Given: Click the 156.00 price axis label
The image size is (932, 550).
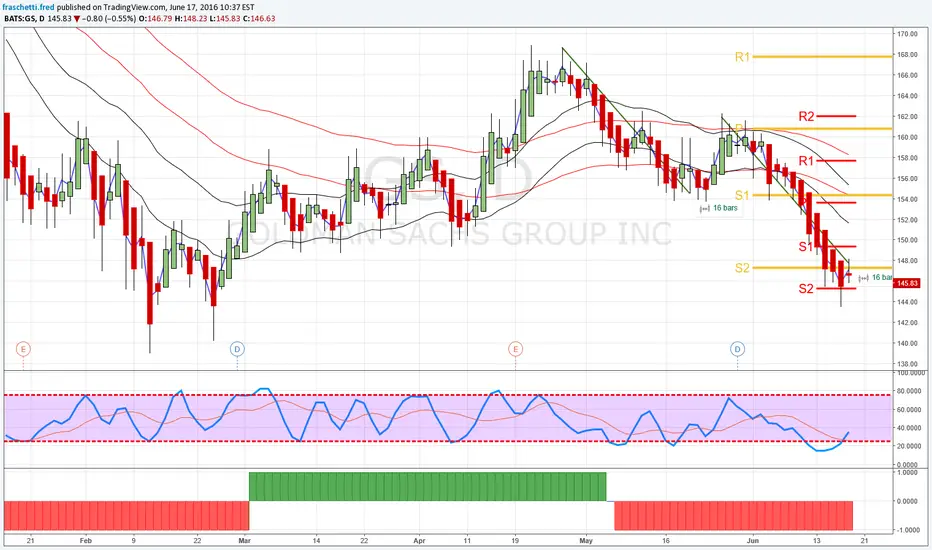Looking at the screenshot, I should 908,178.
